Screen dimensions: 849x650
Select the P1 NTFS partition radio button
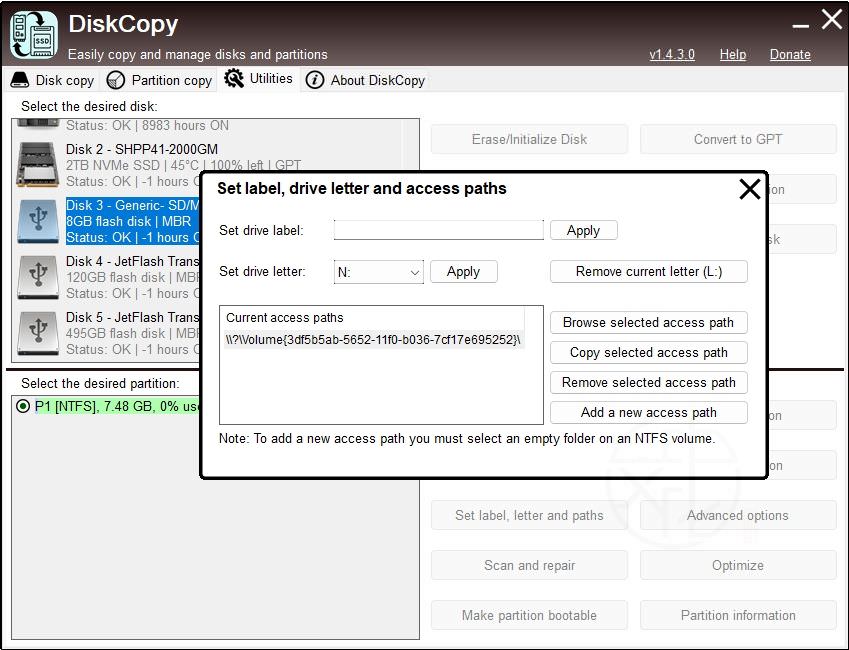click(23, 407)
